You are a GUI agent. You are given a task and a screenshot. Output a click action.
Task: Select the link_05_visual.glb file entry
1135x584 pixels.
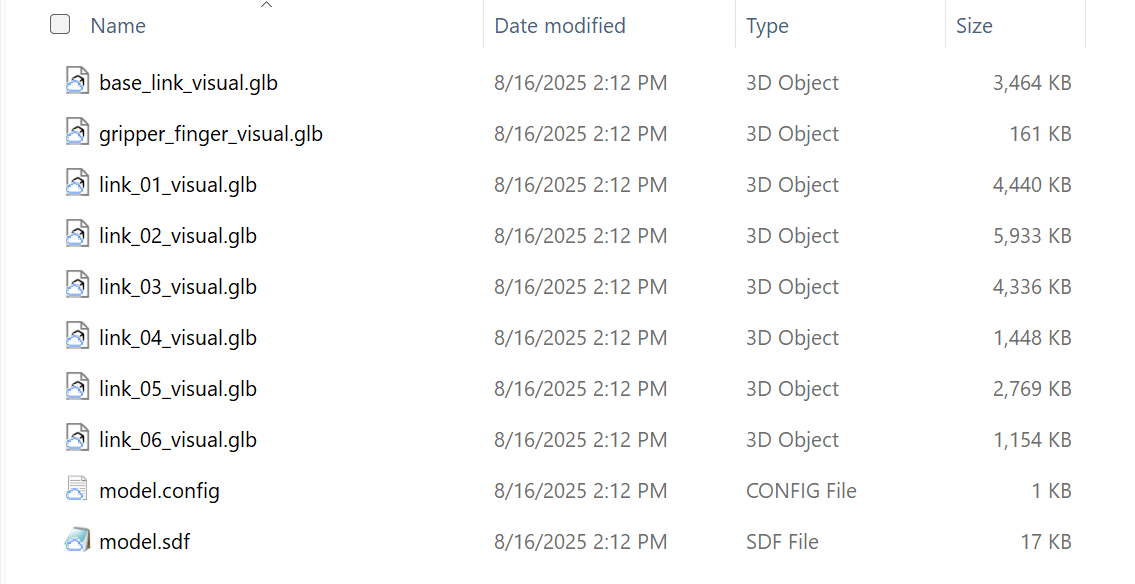click(x=177, y=388)
